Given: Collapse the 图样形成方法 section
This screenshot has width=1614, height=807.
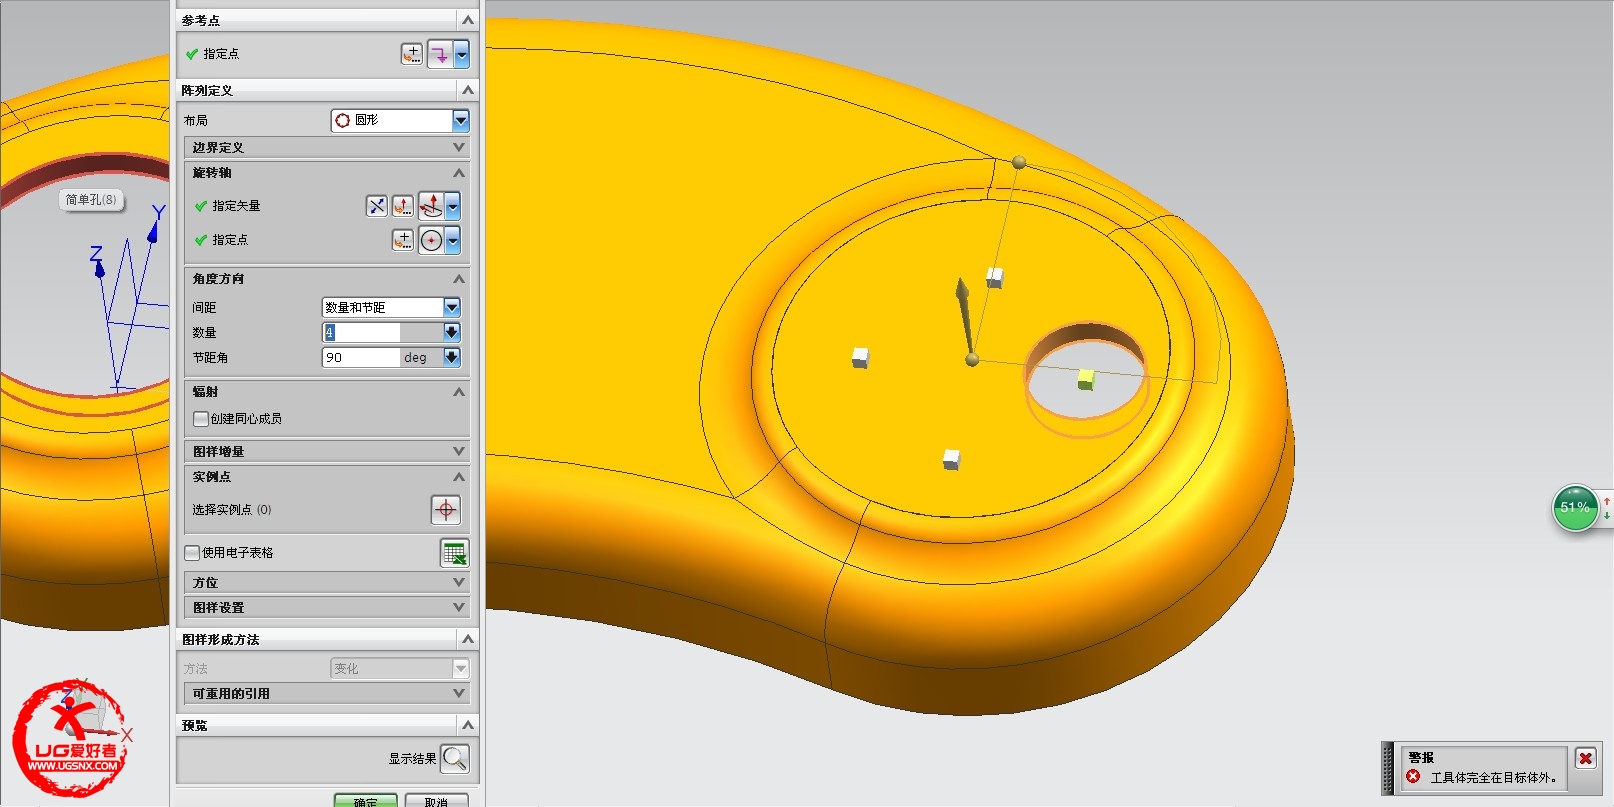Looking at the screenshot, I should tap(467, 639).
